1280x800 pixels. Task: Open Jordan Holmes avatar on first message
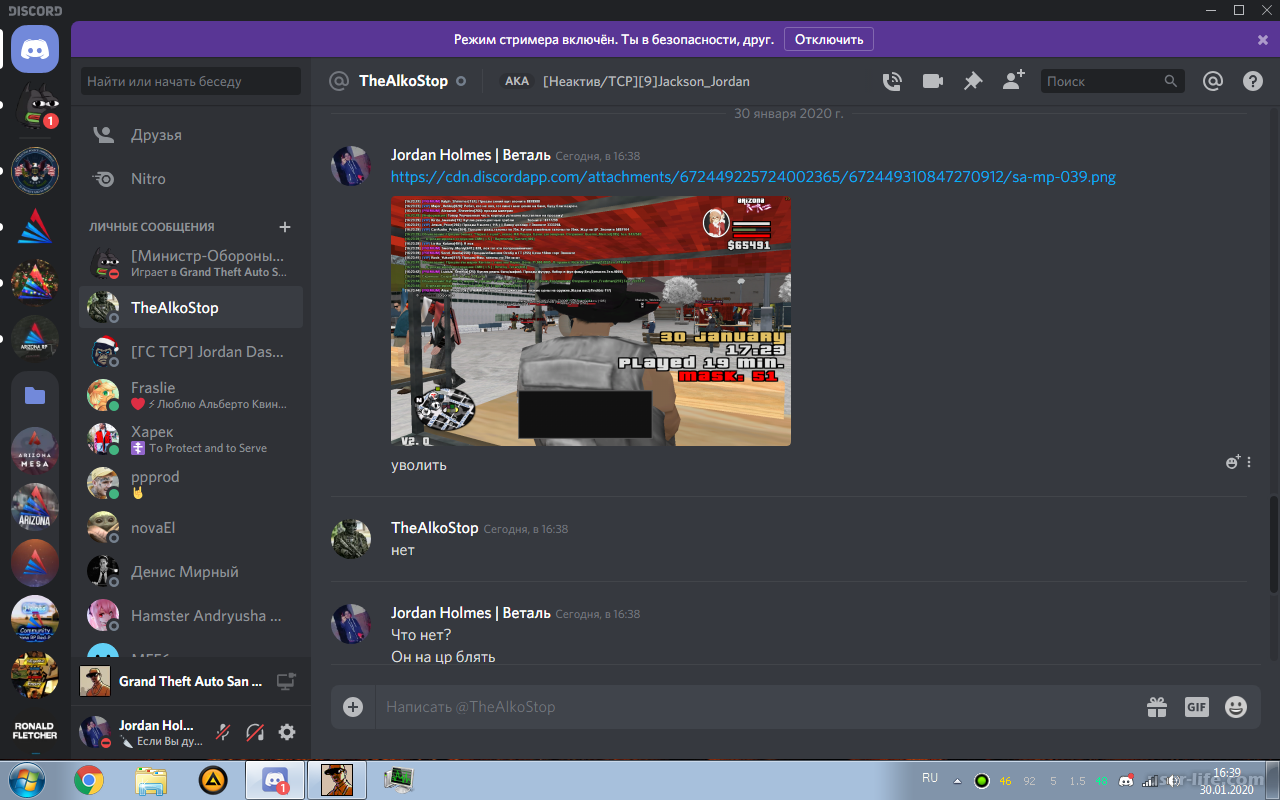pyautogui.click(x=351, y=165)
